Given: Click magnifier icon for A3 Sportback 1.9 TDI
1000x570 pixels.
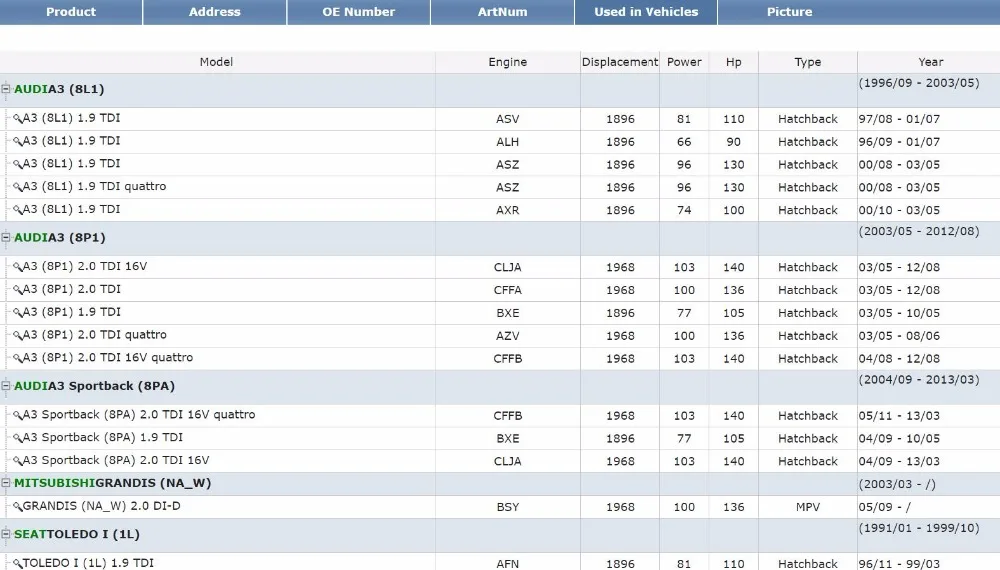Looking at the screenshot, I should tap(17, 439).
